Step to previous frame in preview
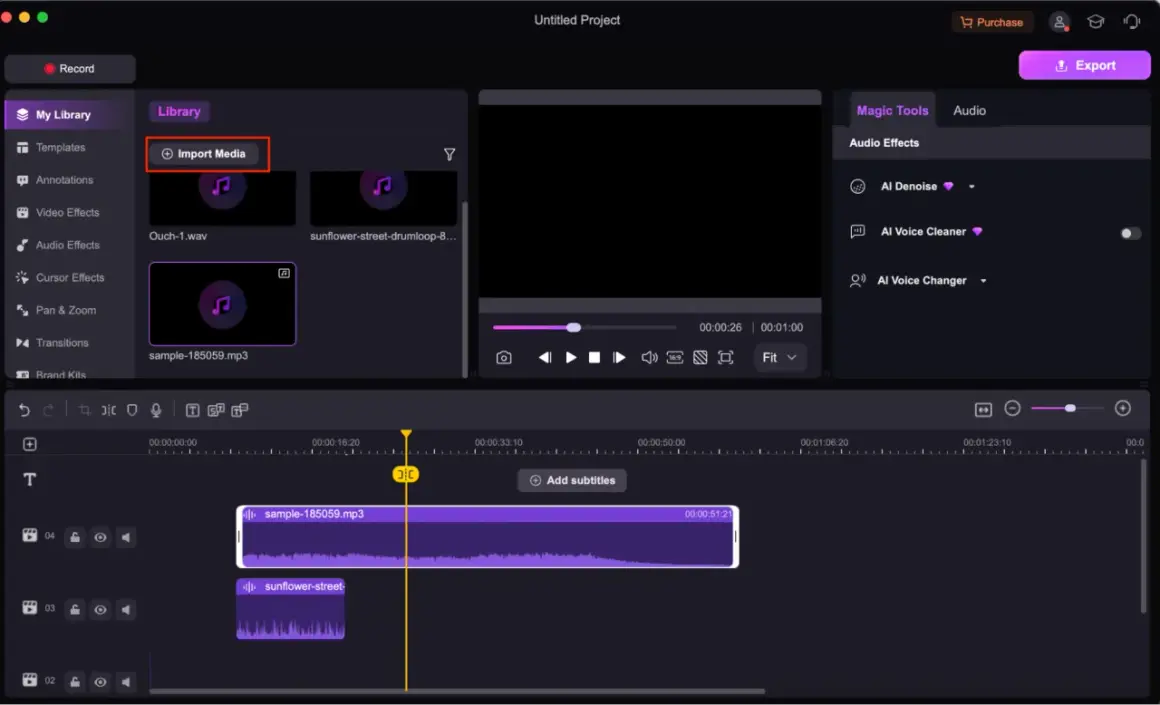The height and width of the screenshot is (705, 1160). [544, 357]
